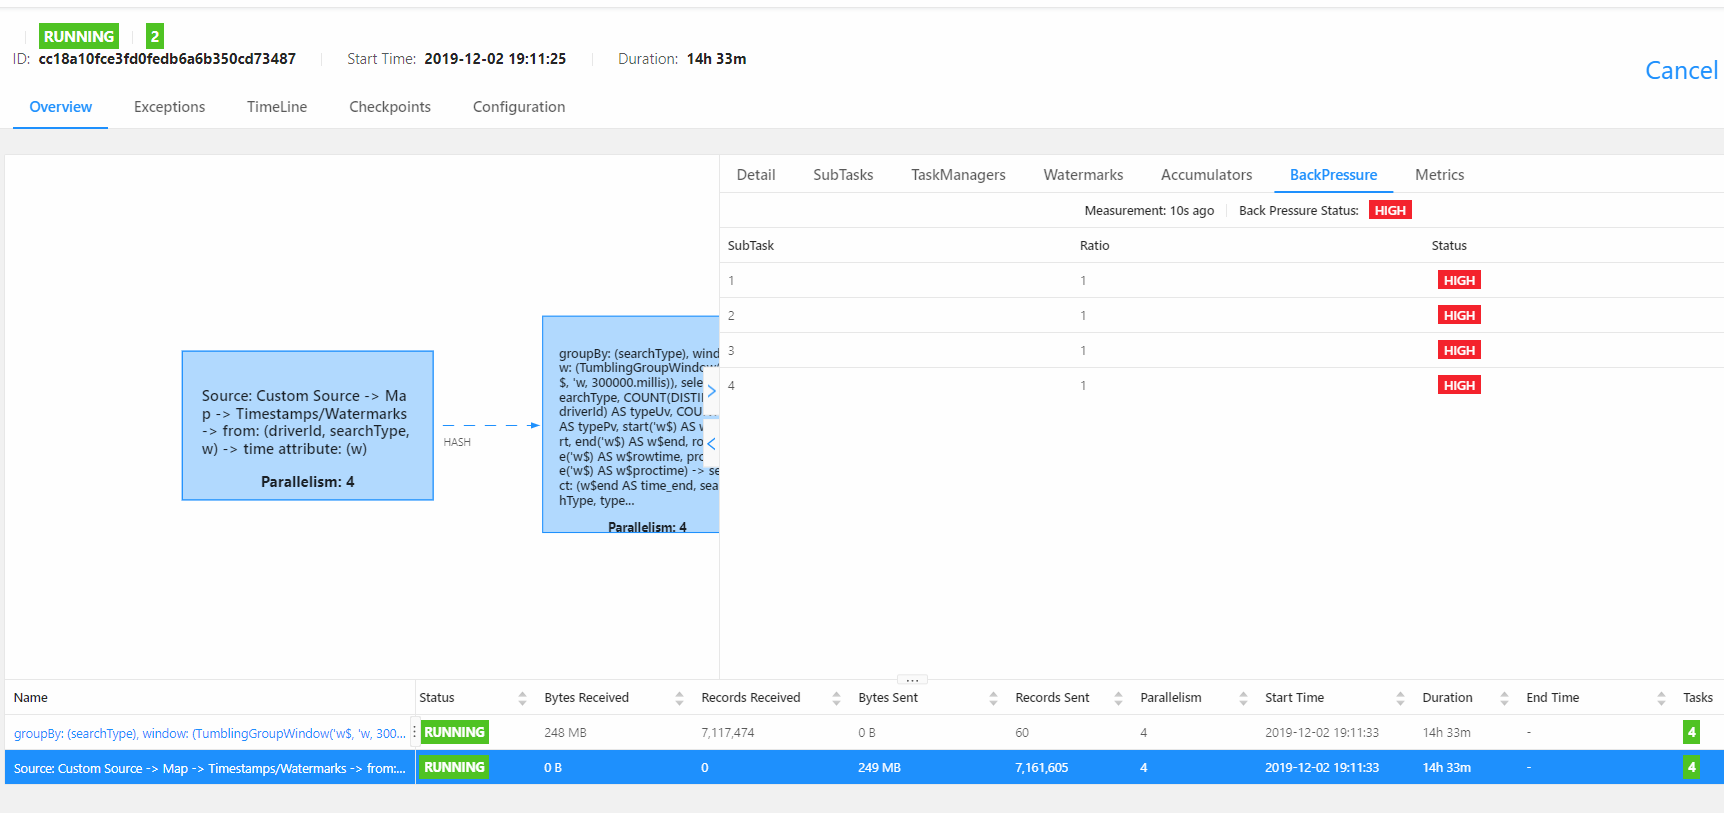
Task: Expand detail panel with right chevron
Action: pyautogui.click(x=711, y=391)
